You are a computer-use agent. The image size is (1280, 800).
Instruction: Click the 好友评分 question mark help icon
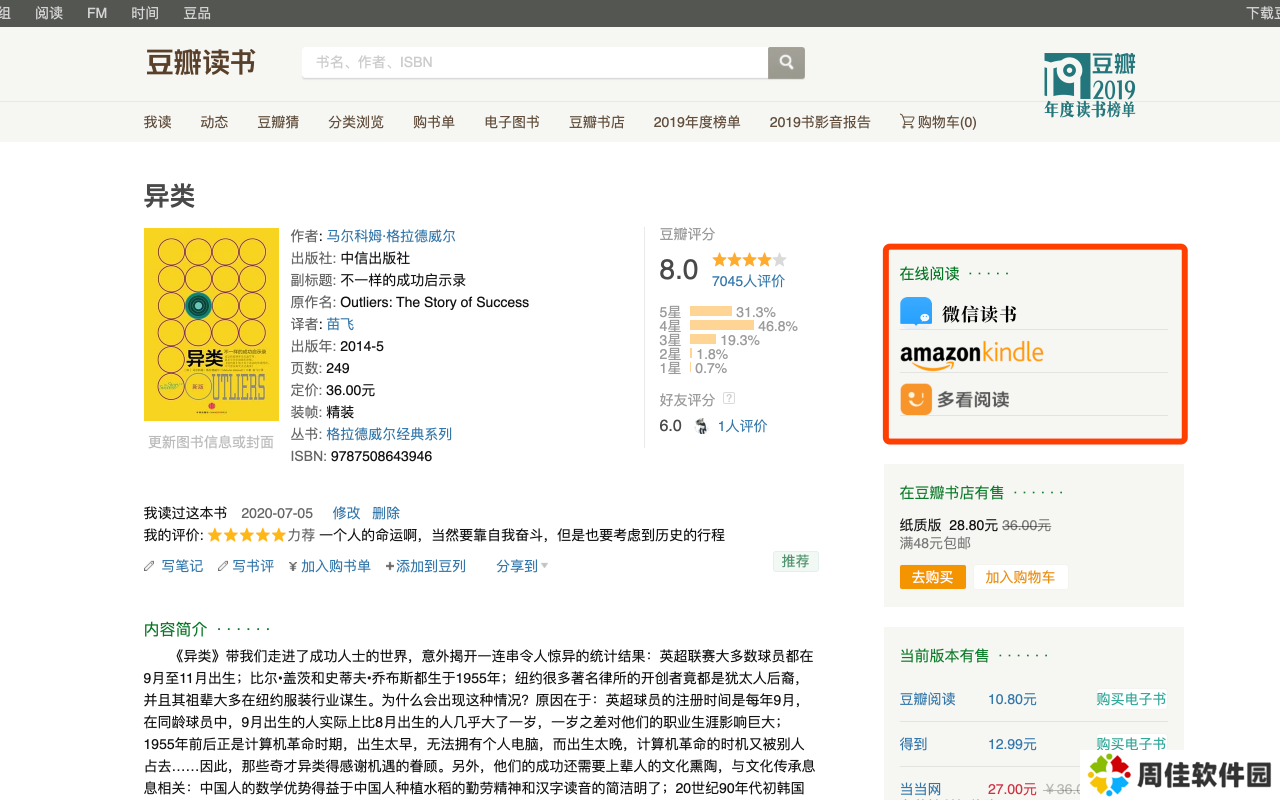tap(729, 399)
